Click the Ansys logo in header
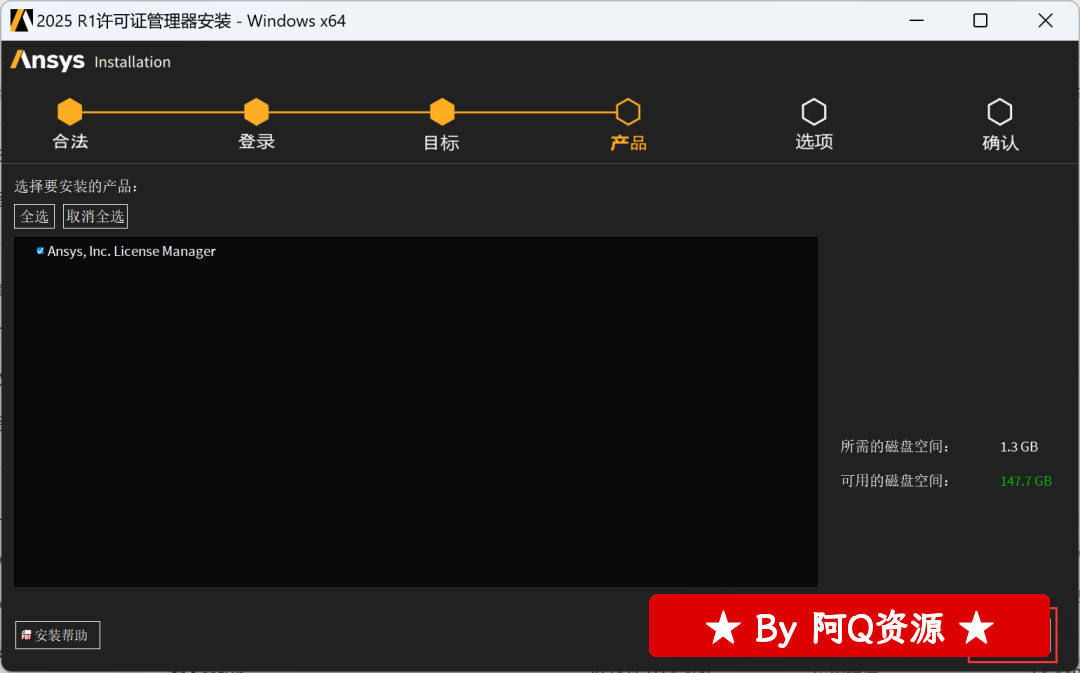The height and width of the screenshot is (673, 1080). coord(48,61)
